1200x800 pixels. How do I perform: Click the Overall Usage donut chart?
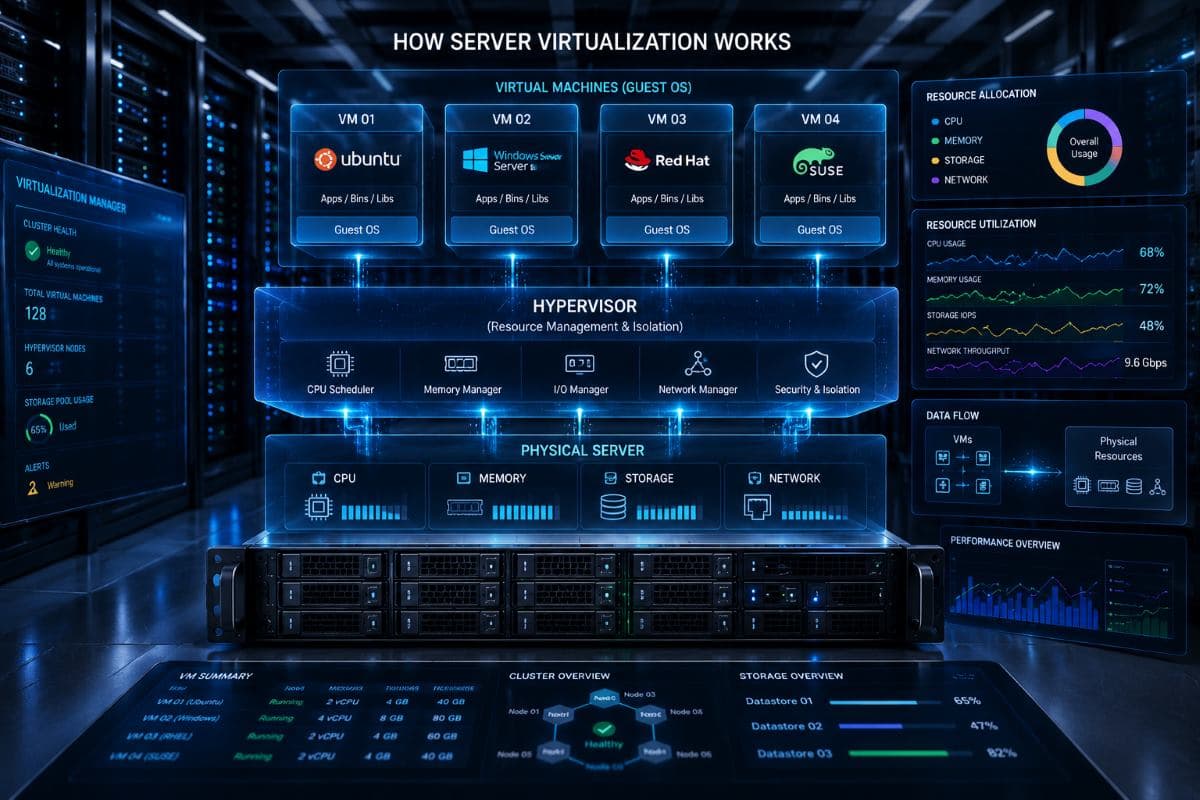tap(1084, 148)
